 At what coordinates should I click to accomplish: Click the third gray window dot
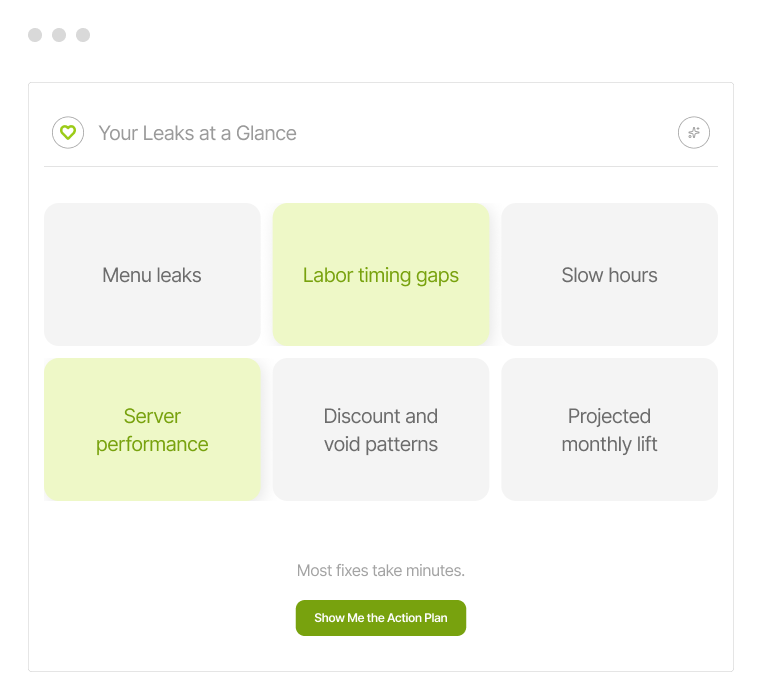point(83,35)
